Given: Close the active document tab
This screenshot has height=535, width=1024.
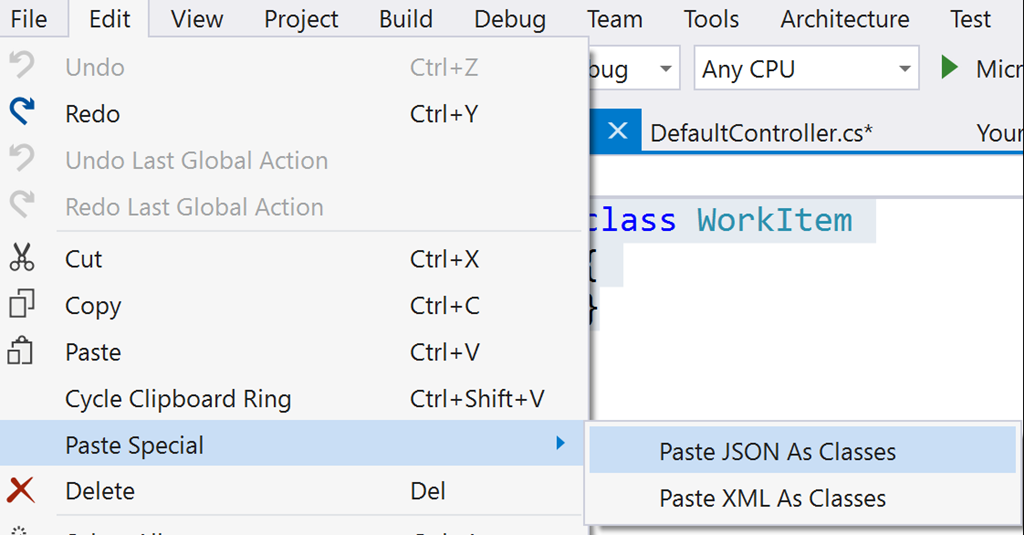Looking at the screenshot, I should 617,131.
